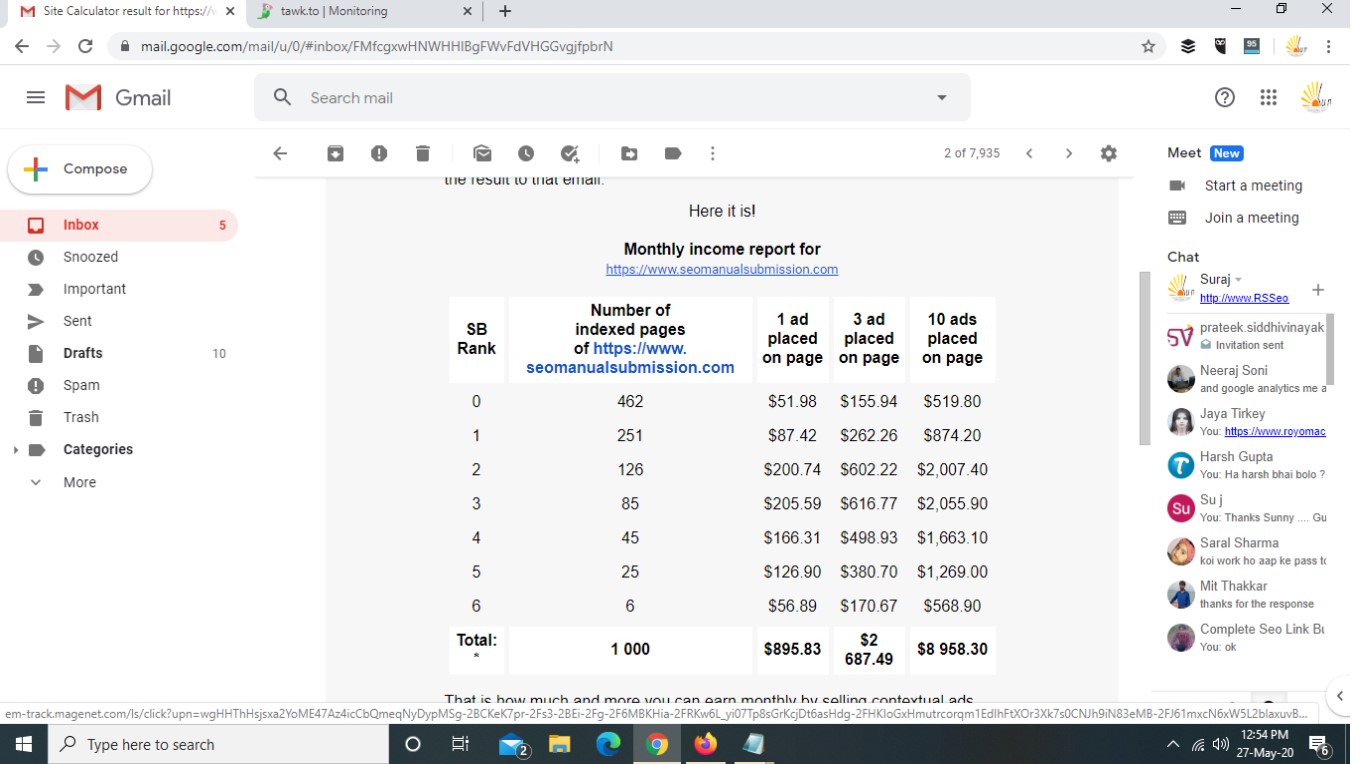Bookmark this page with star icon
Viewport: 1360px width, 764px height.
pyautogui.click(x=1148, y=46)
